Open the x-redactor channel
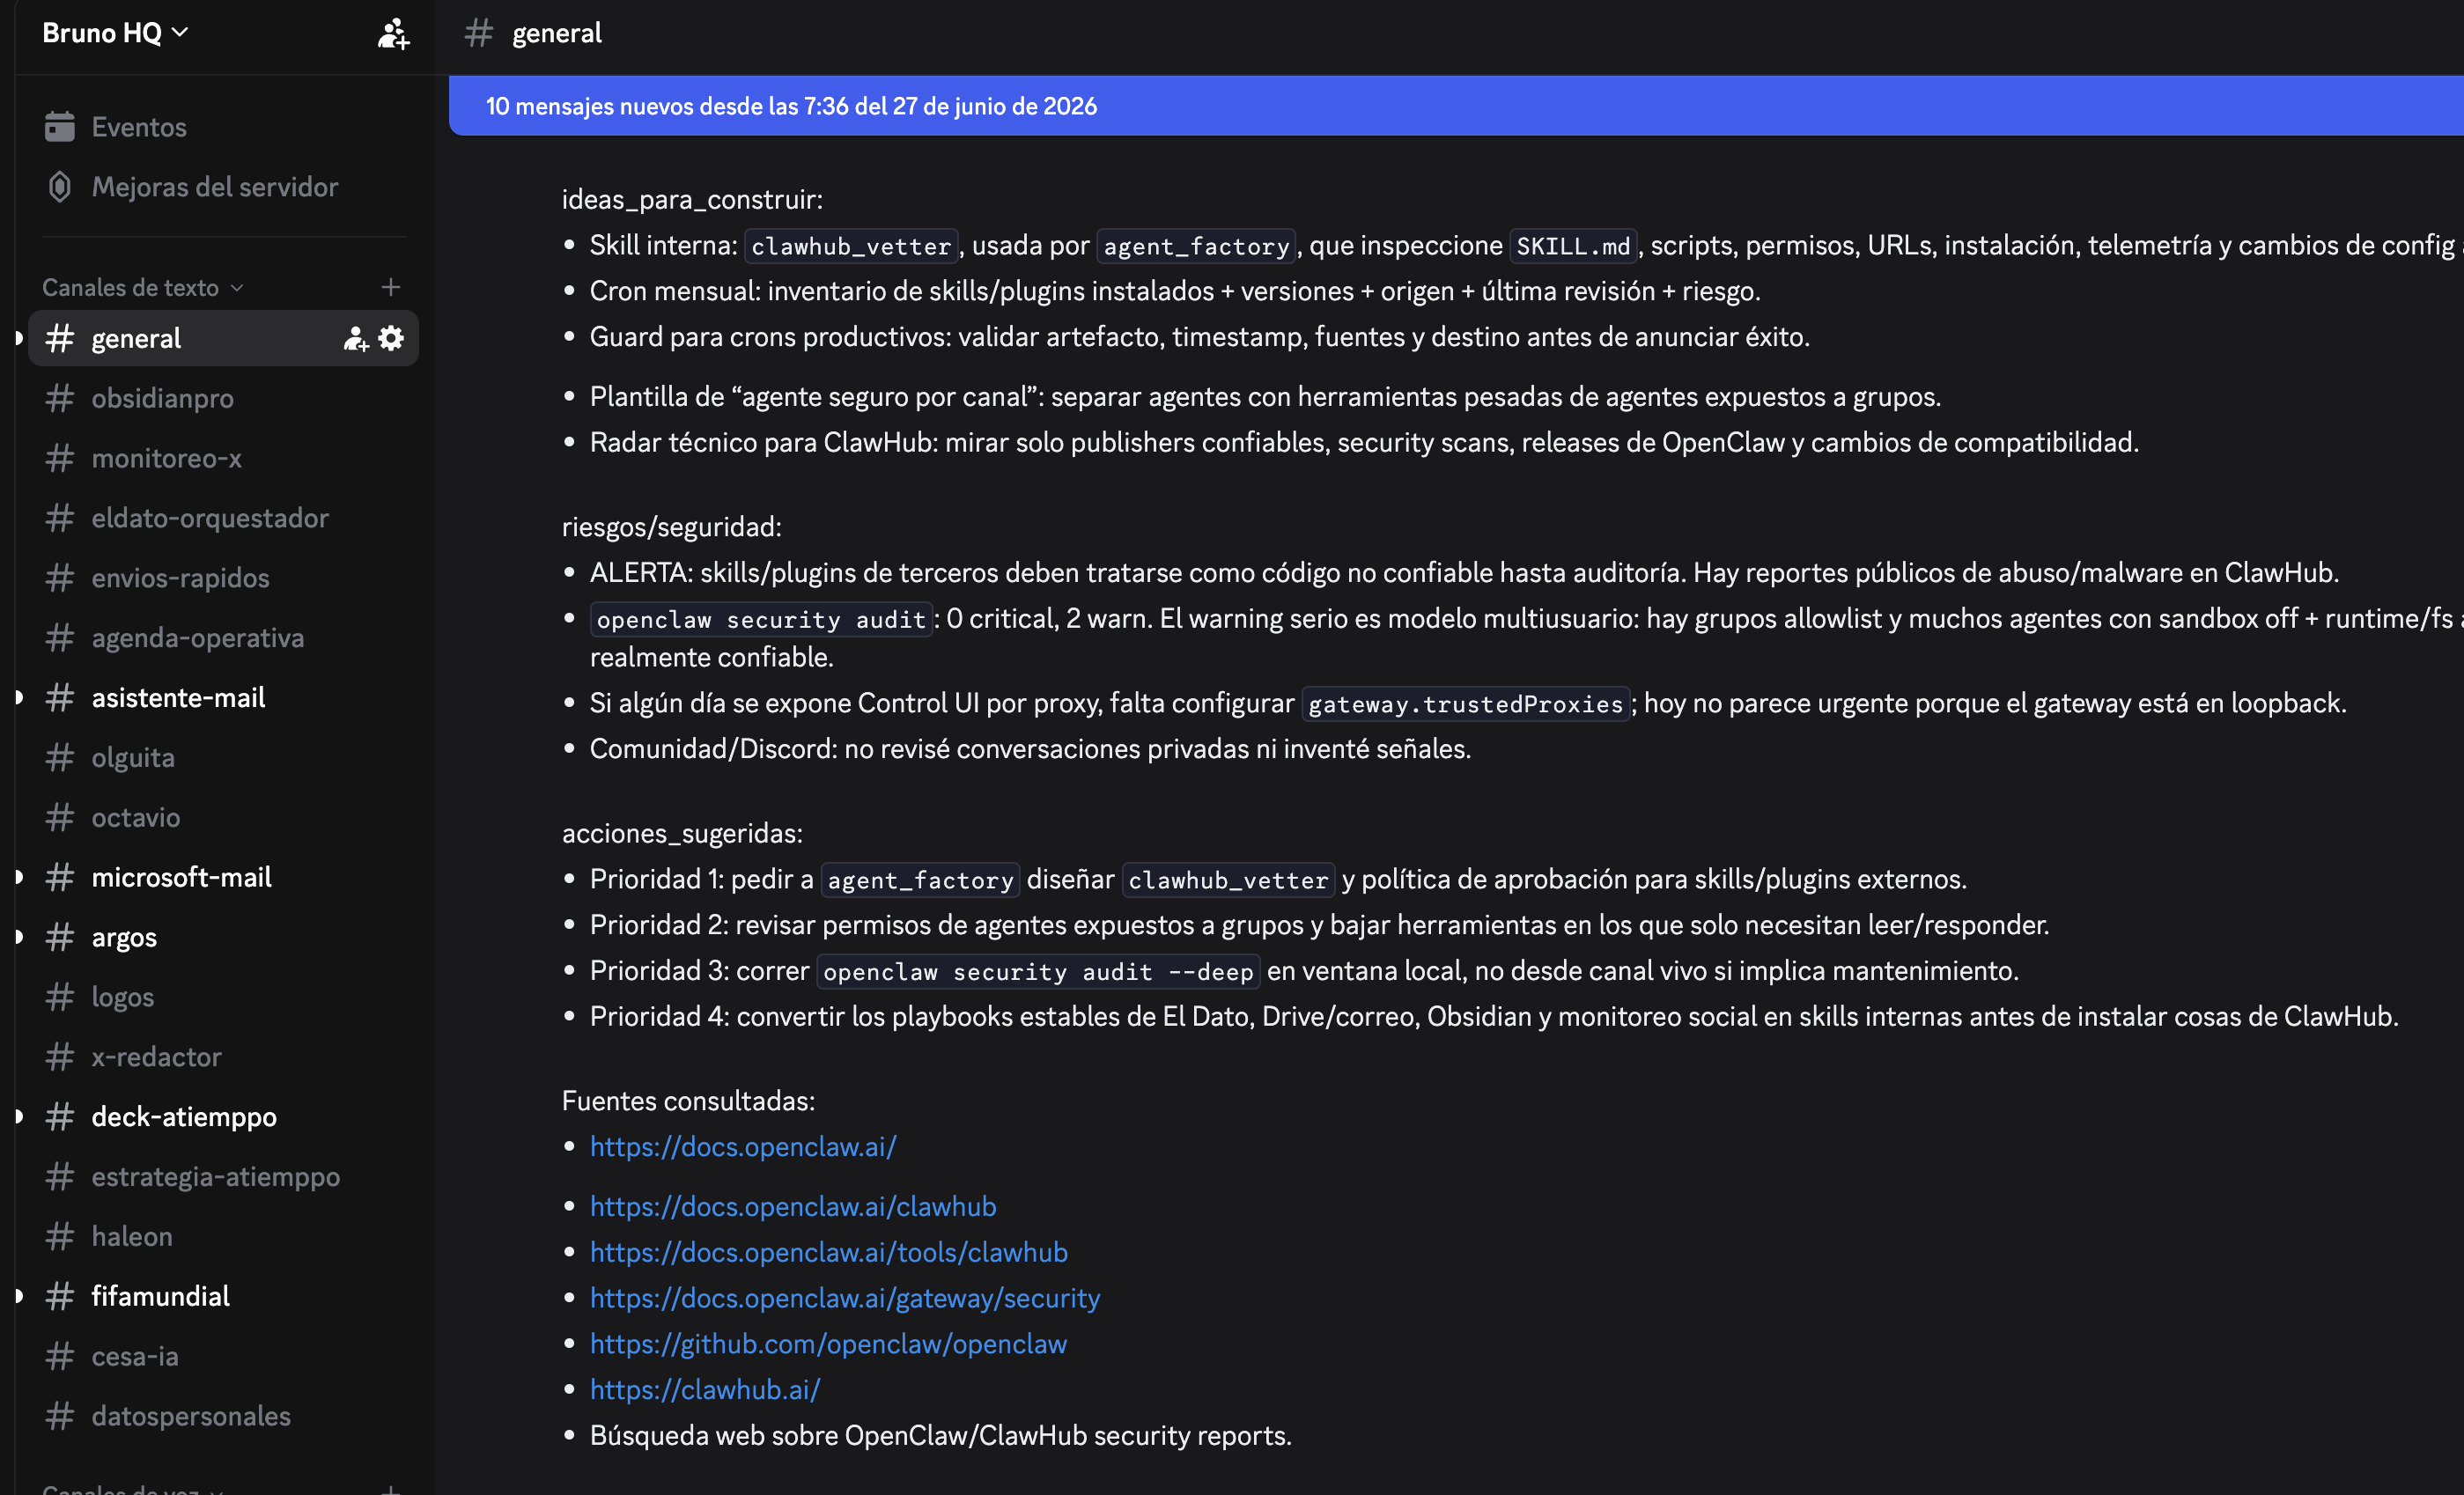Viewport: 2464px width, 1495px height. (x=223, y=1057)
